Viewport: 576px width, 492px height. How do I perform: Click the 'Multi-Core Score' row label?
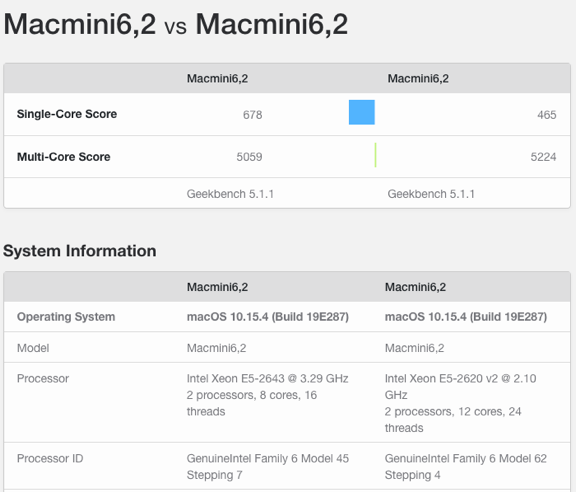click(x=64, y=157)
